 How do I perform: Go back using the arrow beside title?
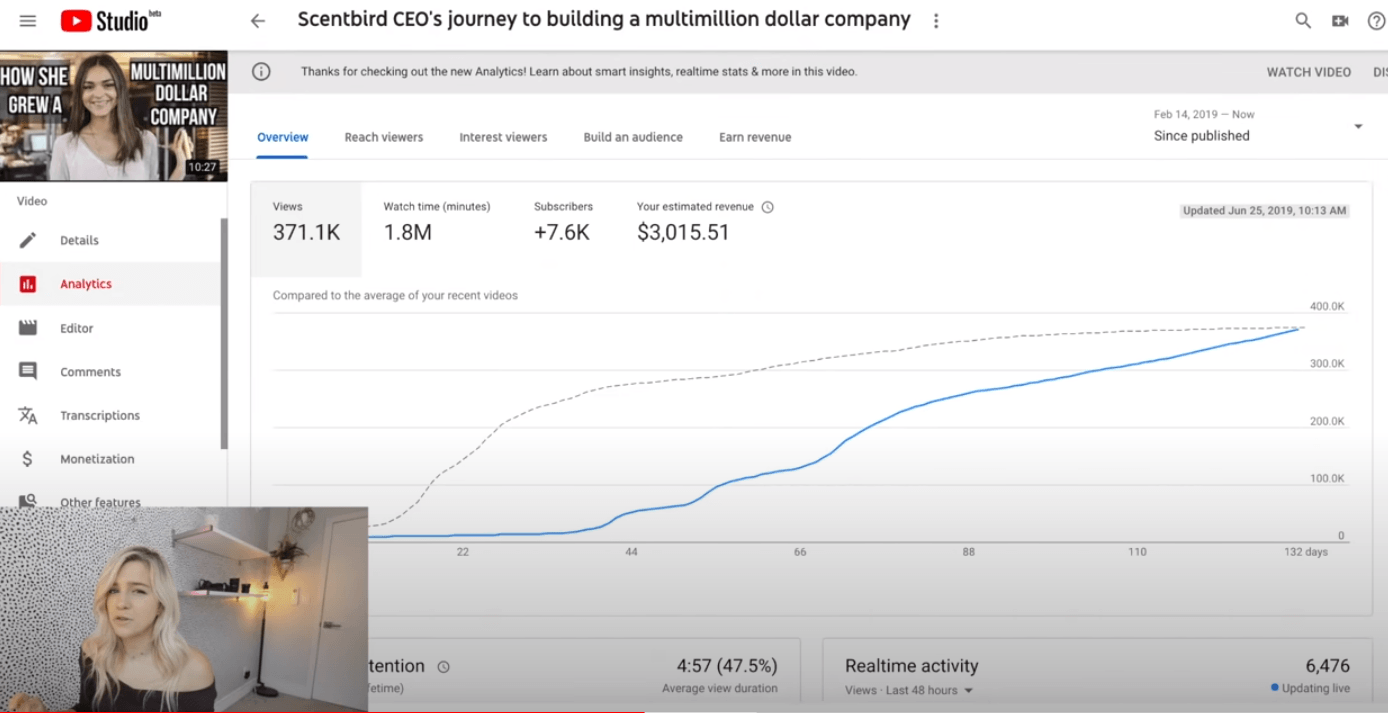pos(258,21)
